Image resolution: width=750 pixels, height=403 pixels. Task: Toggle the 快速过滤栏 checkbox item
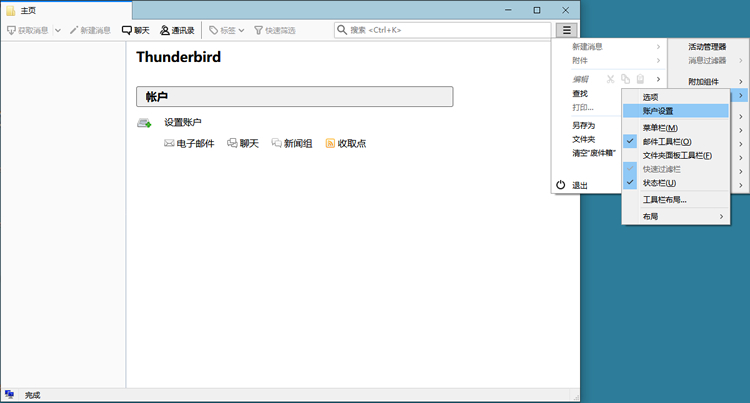click(x=676, y=169)
